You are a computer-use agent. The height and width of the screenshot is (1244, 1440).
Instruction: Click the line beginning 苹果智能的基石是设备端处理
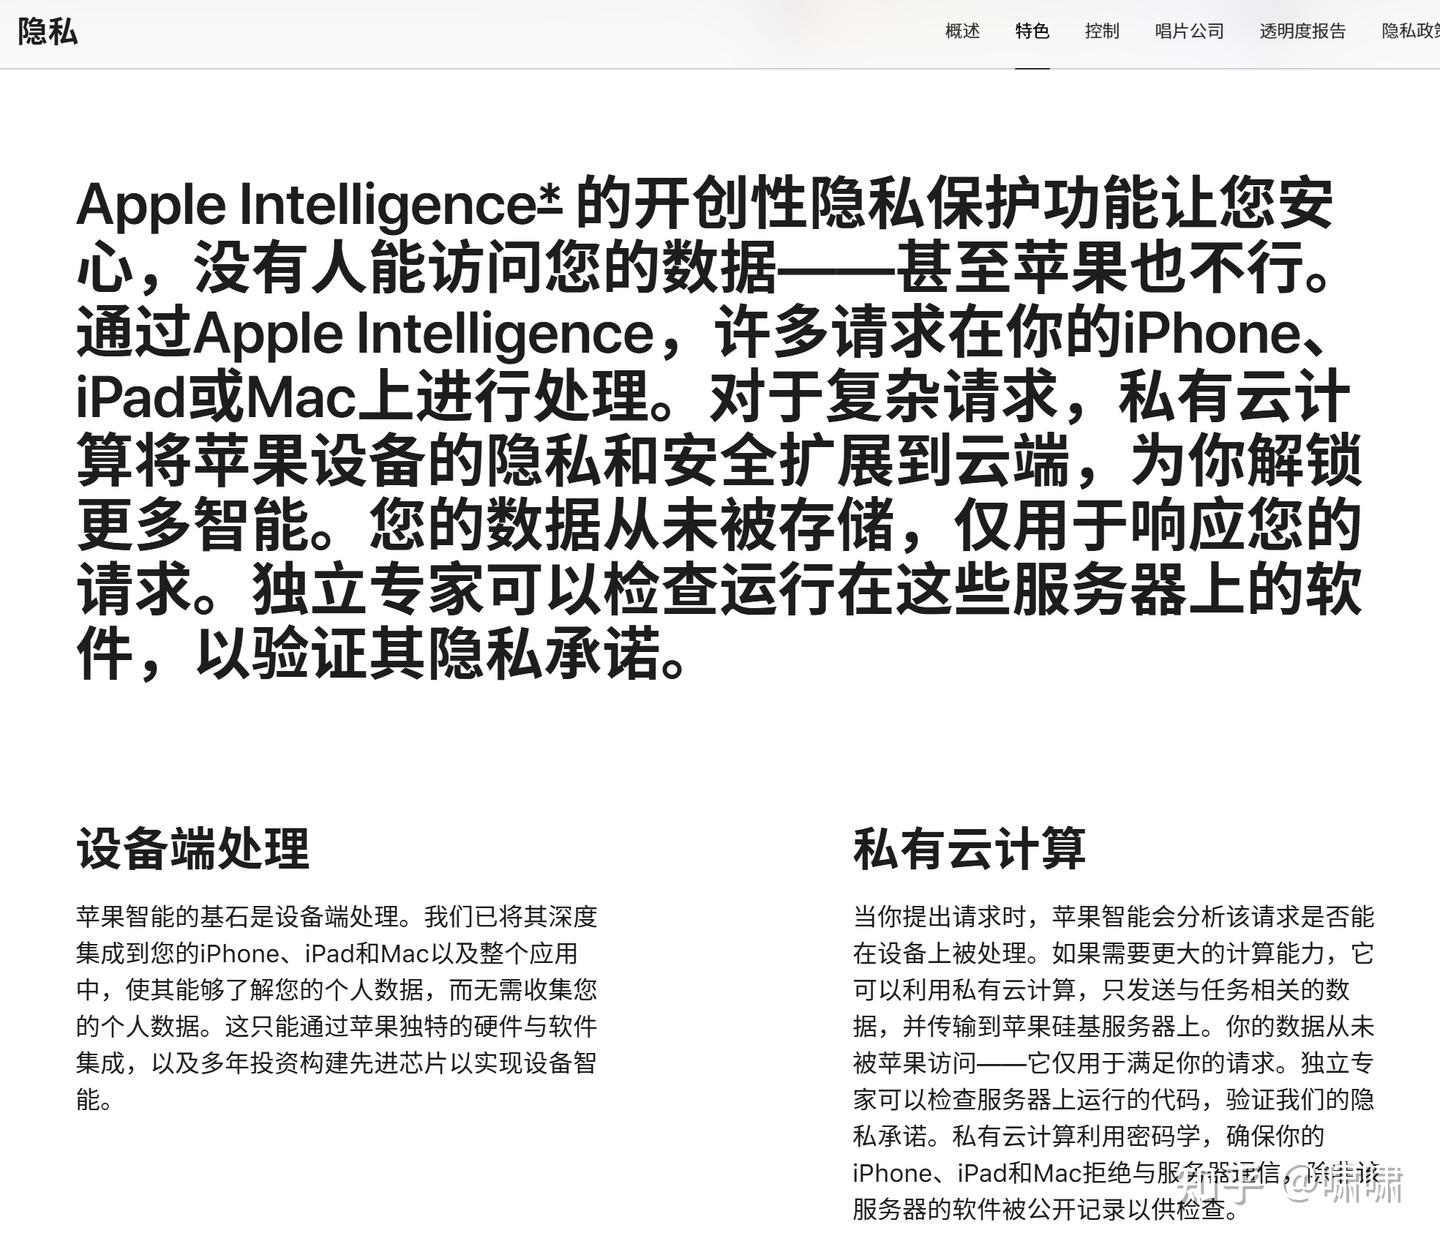(x=337, y=916)
